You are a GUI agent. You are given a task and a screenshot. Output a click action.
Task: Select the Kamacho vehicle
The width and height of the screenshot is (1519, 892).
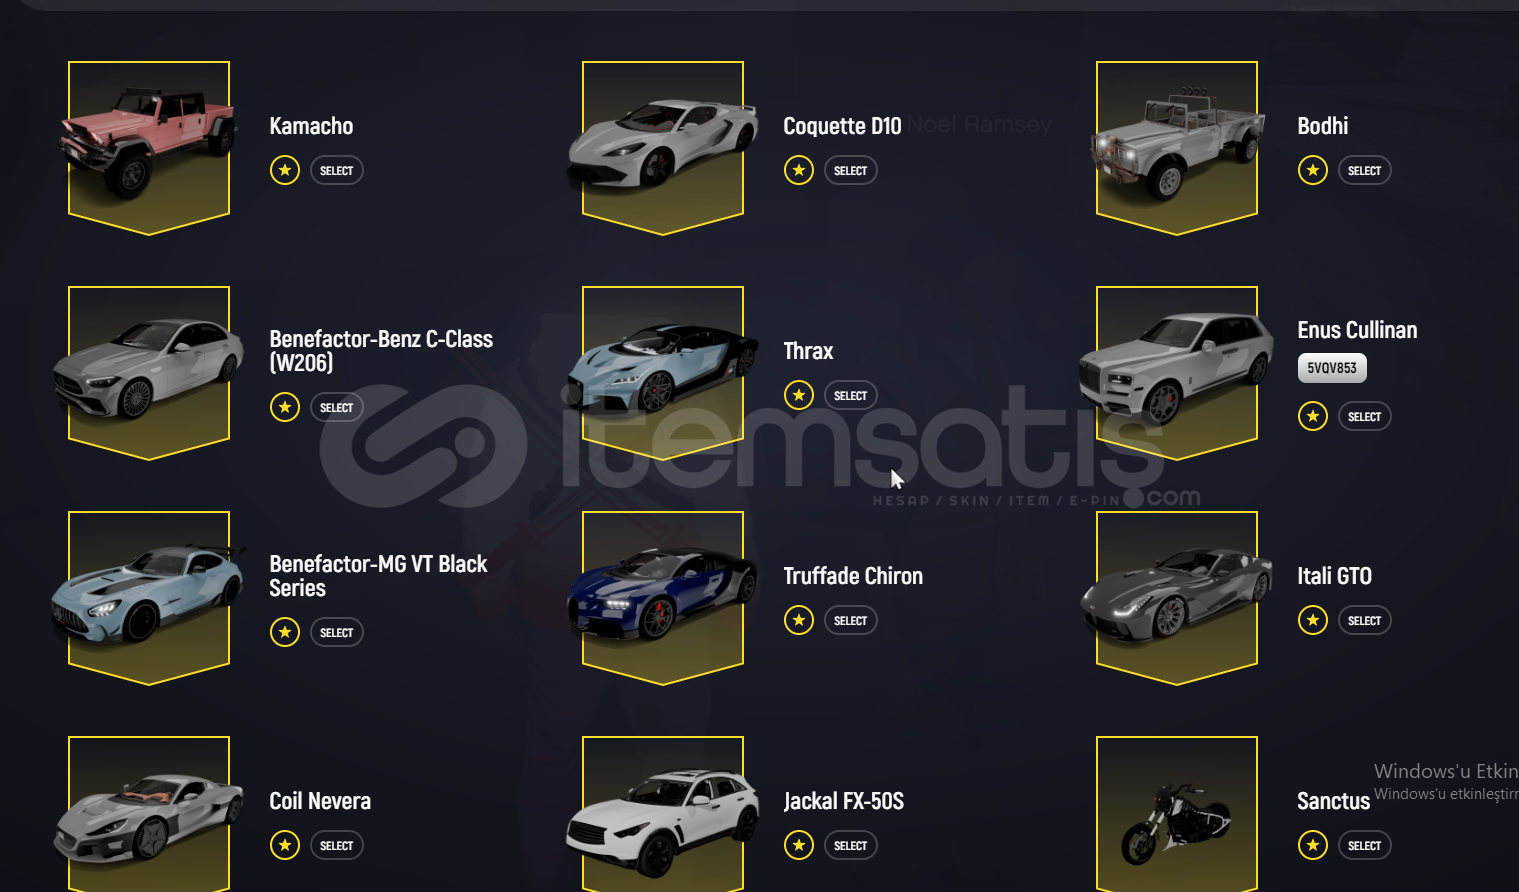(x=337, y=170)
